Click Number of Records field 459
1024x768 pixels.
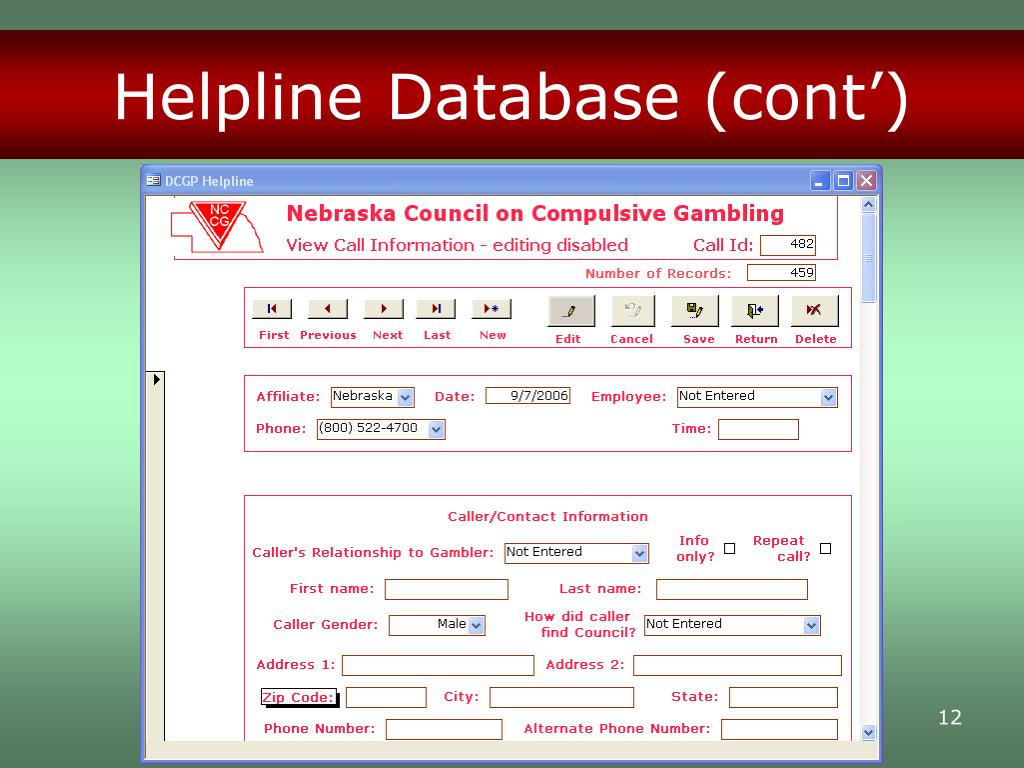(781, 272)
